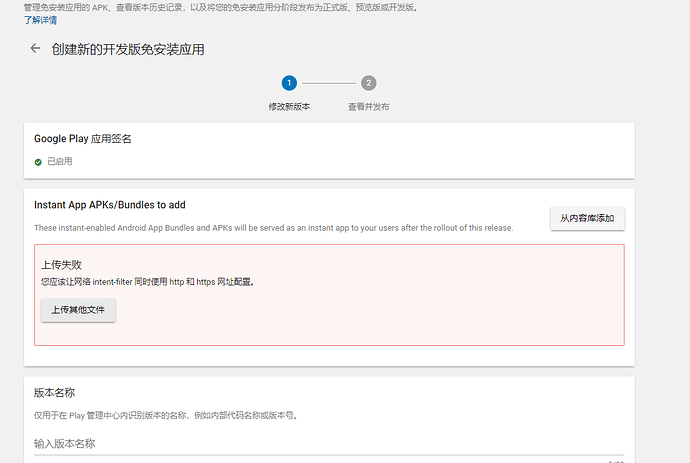Click the intent-filter http https error message
Screen dimensions: 690x463
coord(147,282)
